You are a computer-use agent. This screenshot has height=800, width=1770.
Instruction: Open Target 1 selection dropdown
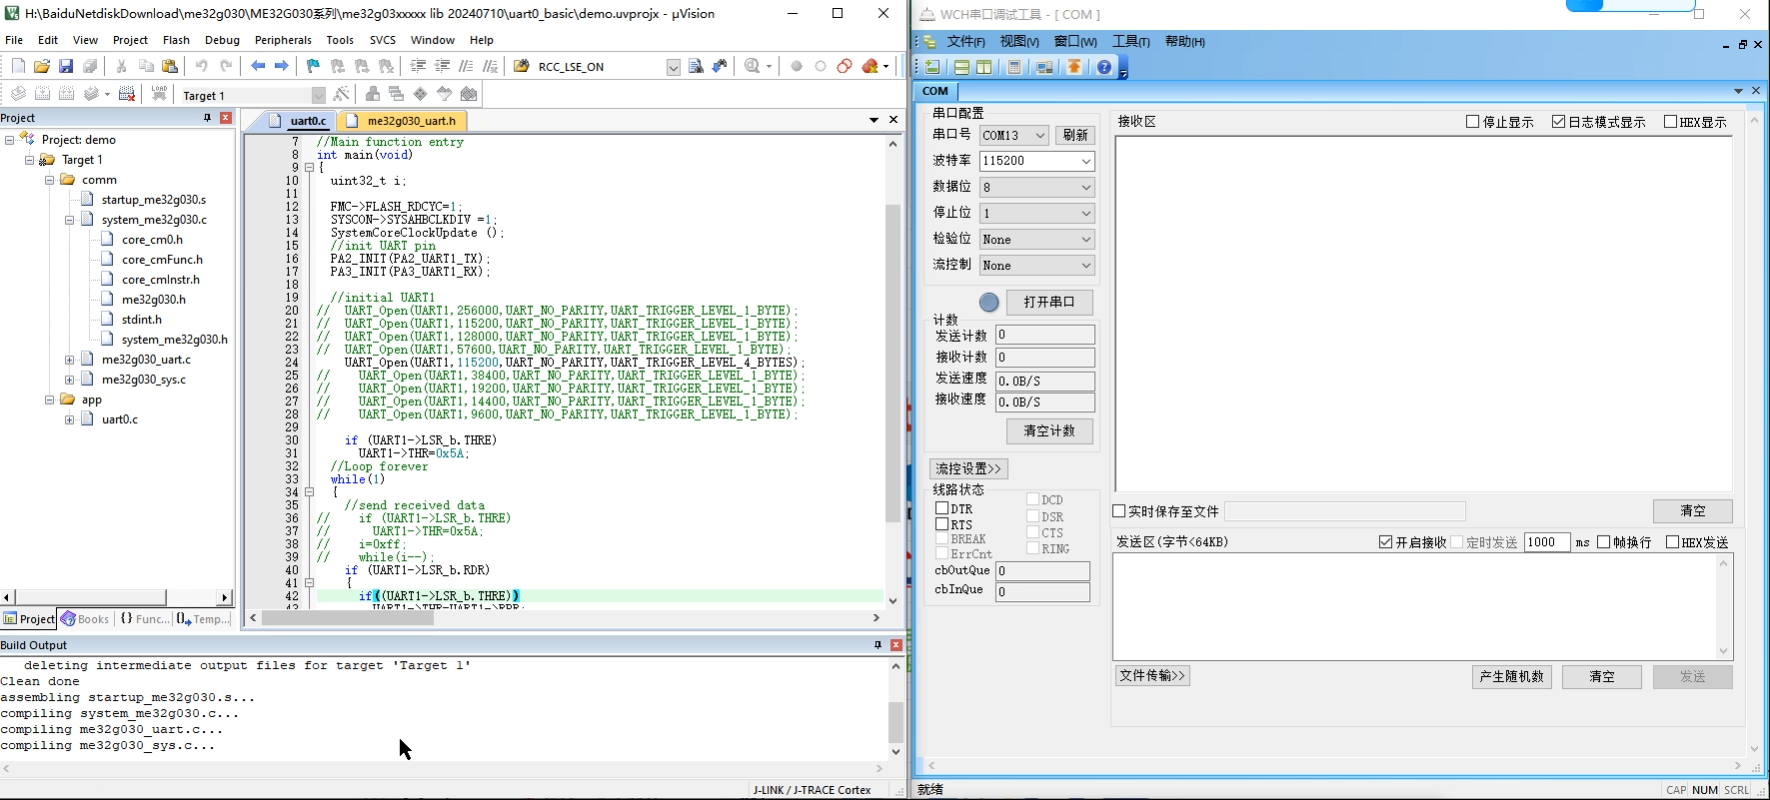point(318,95)
